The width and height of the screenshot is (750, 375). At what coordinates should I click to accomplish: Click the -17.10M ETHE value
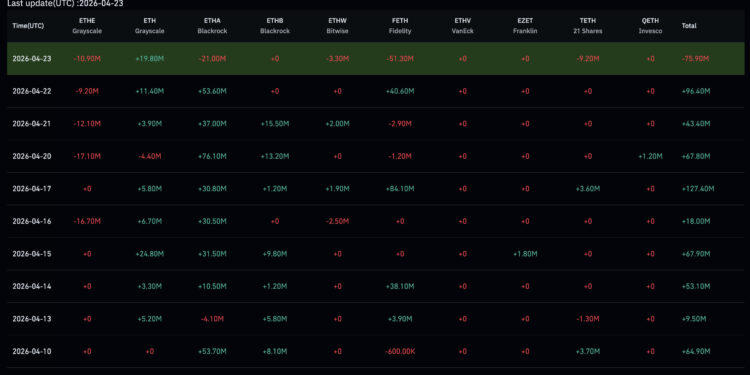(87, 156)
